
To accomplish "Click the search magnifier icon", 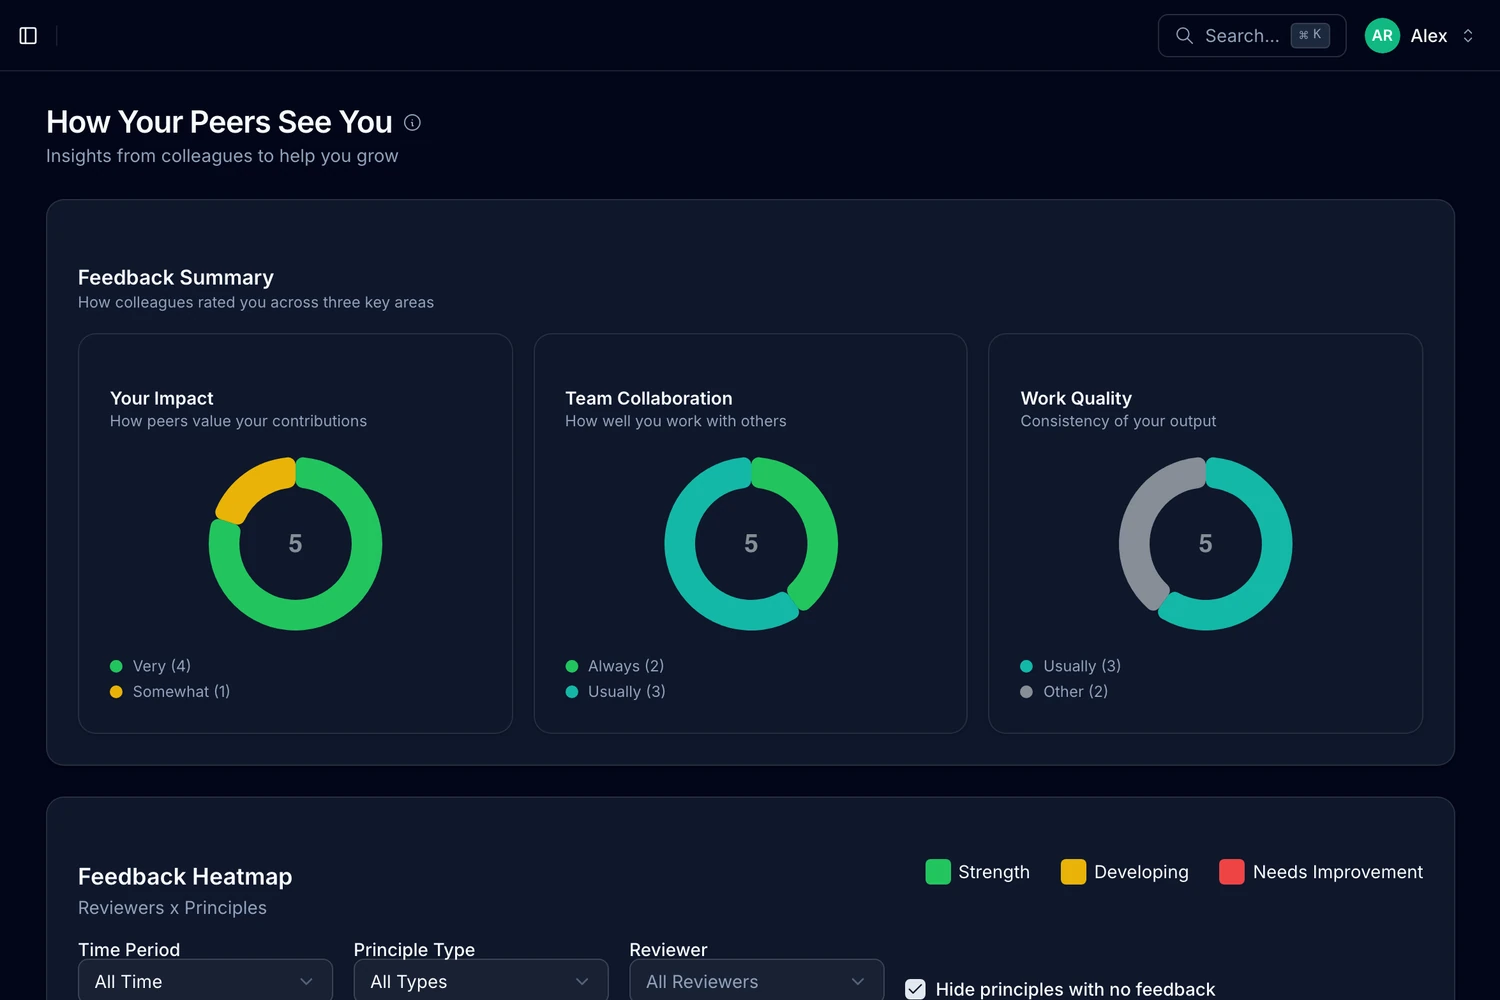I will pyautogui.click(x=1184, y=36).
